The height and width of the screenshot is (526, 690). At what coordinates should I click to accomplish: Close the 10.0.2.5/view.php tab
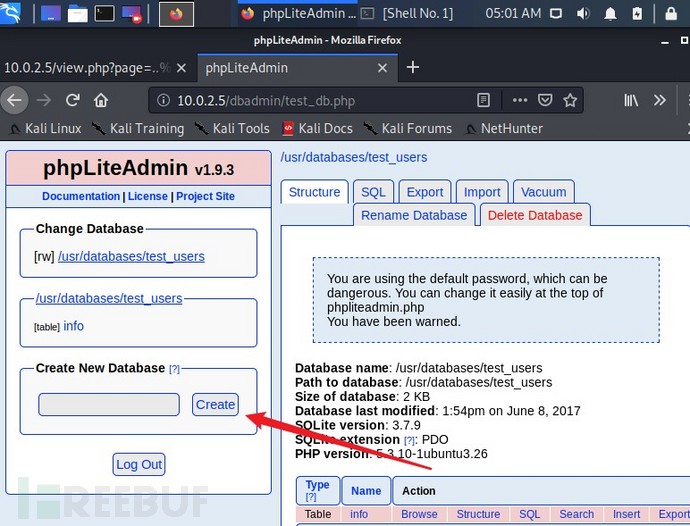coord(181,68)
